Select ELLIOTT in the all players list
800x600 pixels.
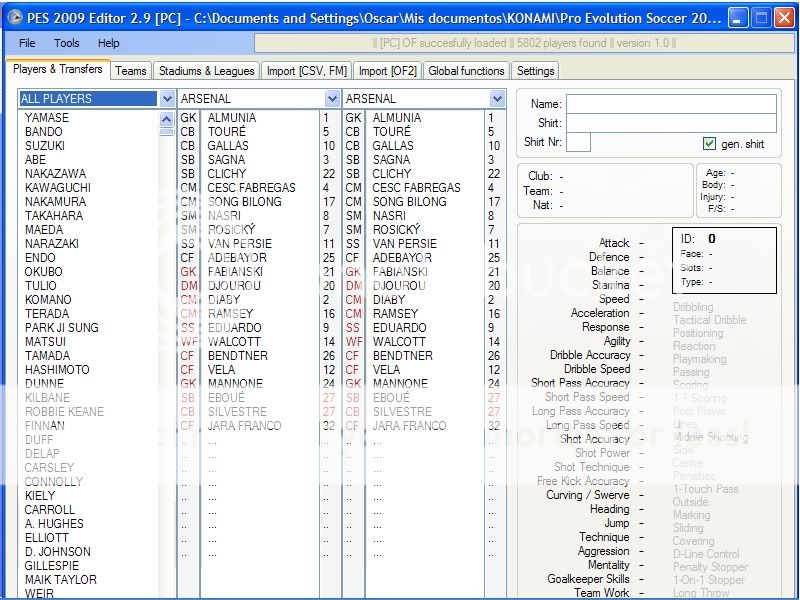click(46, 538)
